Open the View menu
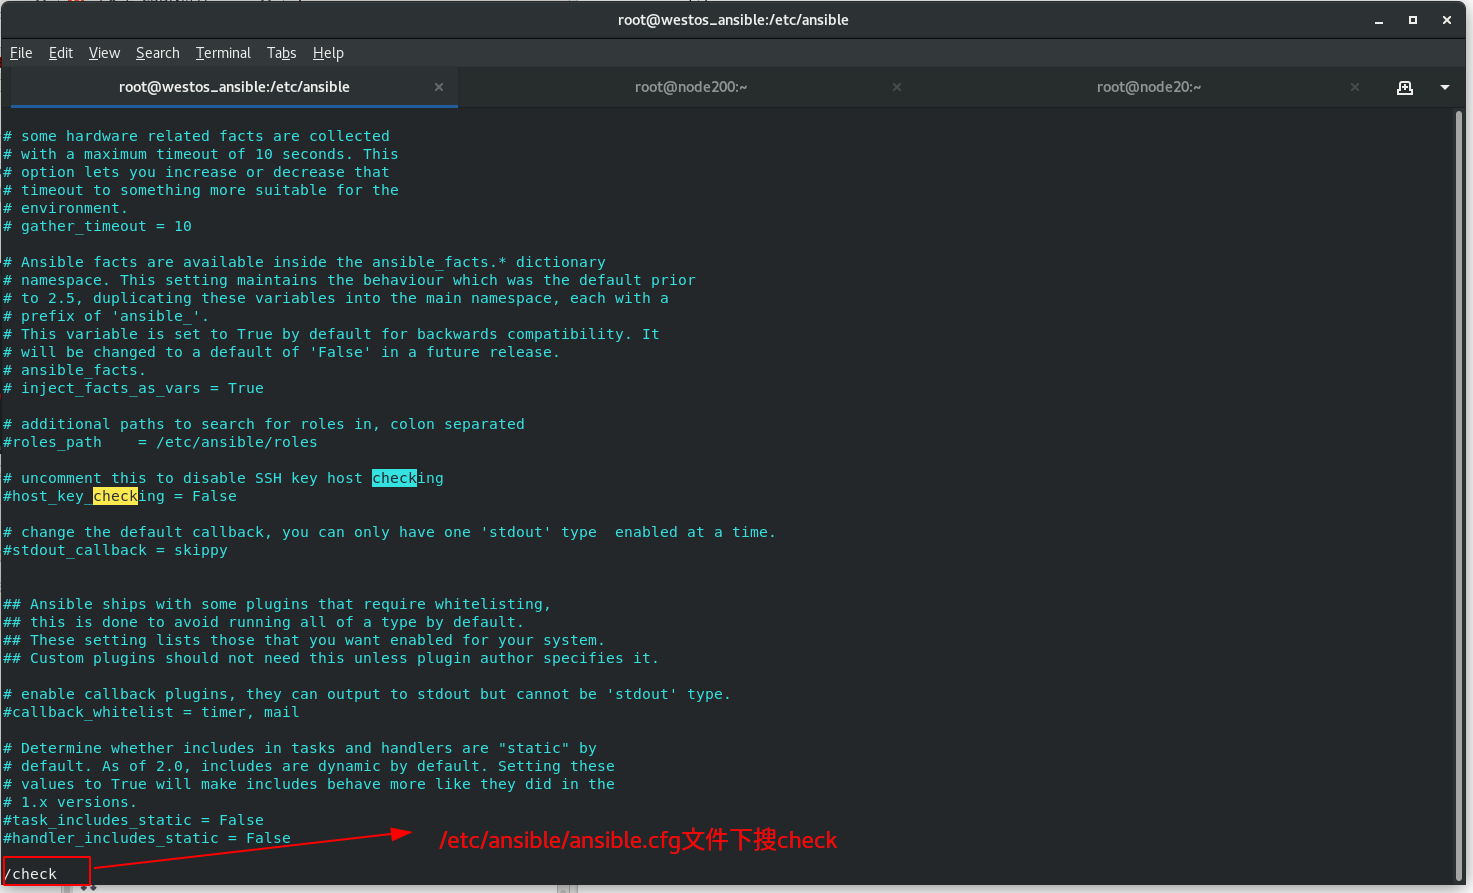This screenshot has width=1473, height=893. pos(104,53)
